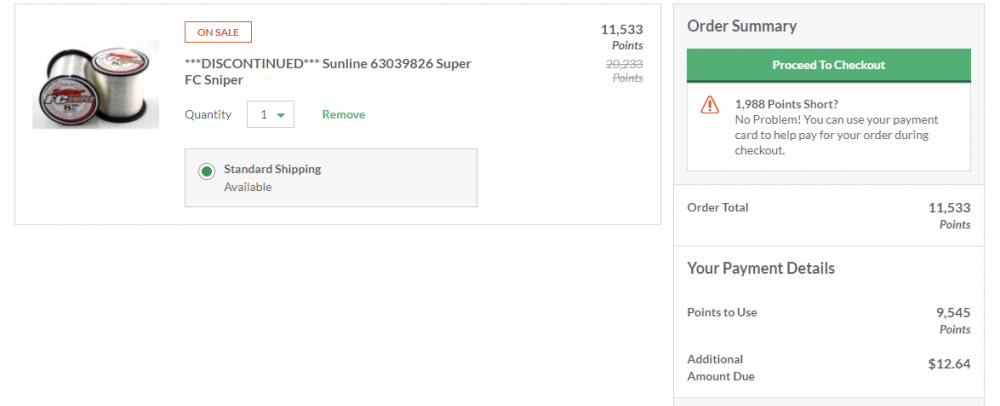
Task: Remove the Sunline item from cart
Action: pos(344,115)
